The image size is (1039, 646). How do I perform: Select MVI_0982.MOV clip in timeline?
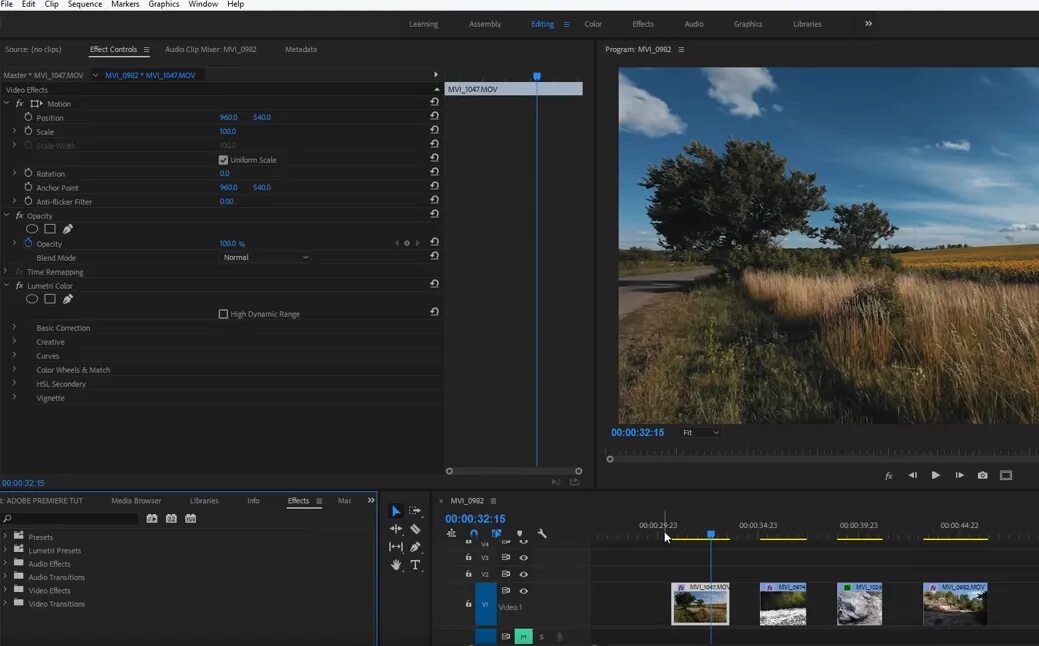[955, 604]
